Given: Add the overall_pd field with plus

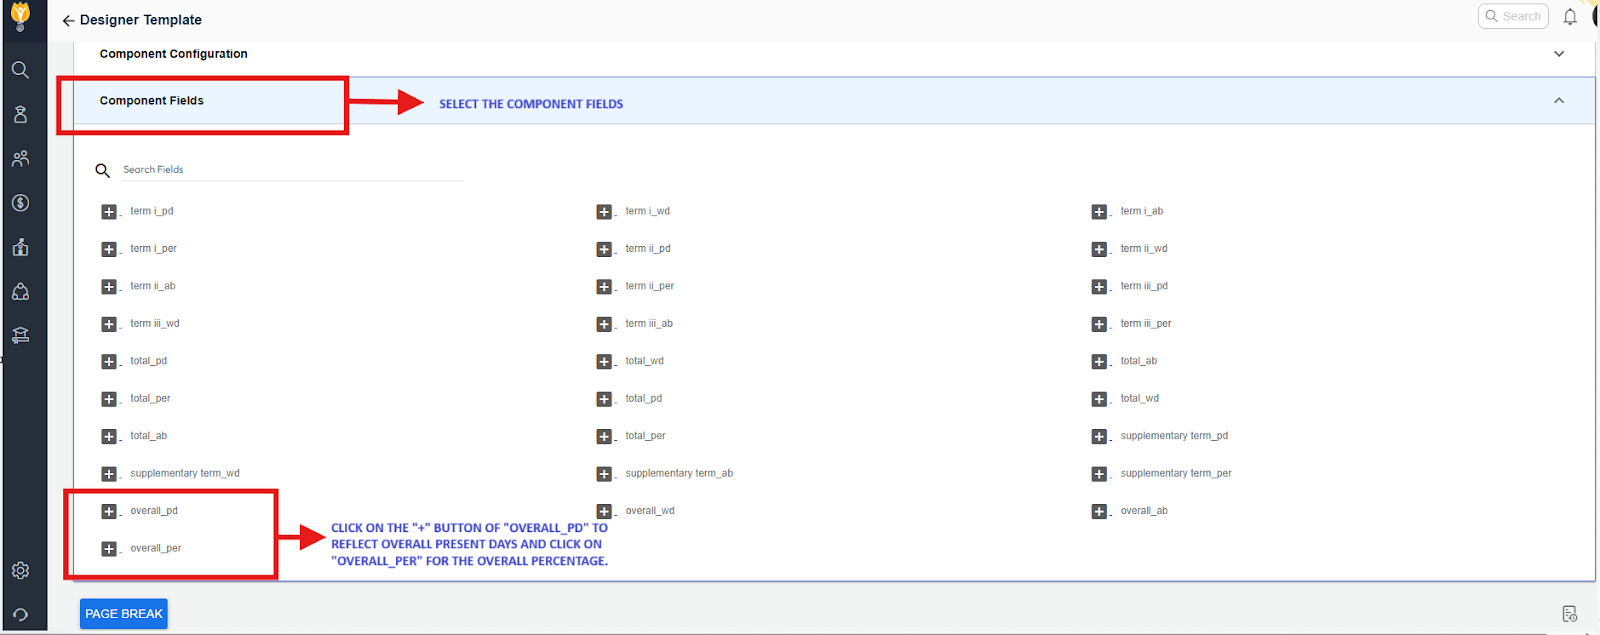Looking at the screenshot, I should 109,511.
